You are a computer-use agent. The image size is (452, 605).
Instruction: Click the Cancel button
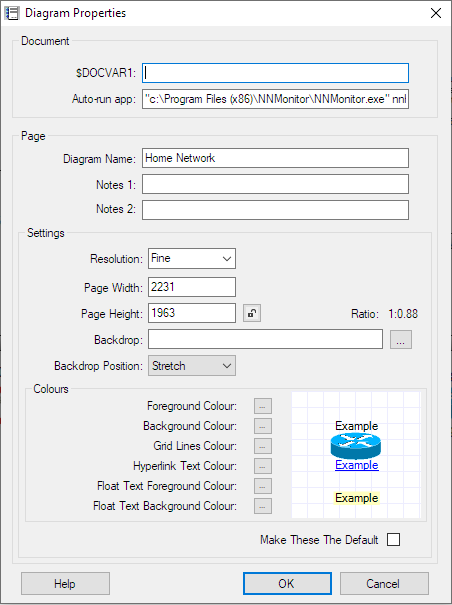(384, 583)
